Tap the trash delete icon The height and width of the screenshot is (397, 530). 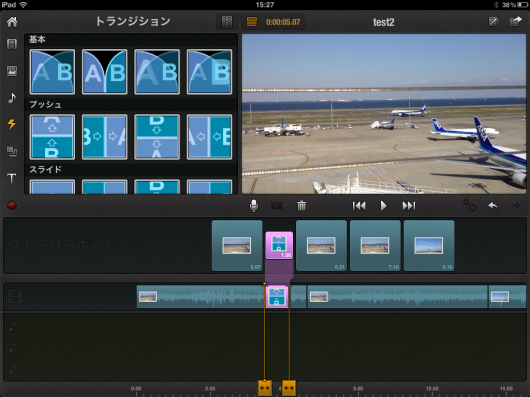302,205
